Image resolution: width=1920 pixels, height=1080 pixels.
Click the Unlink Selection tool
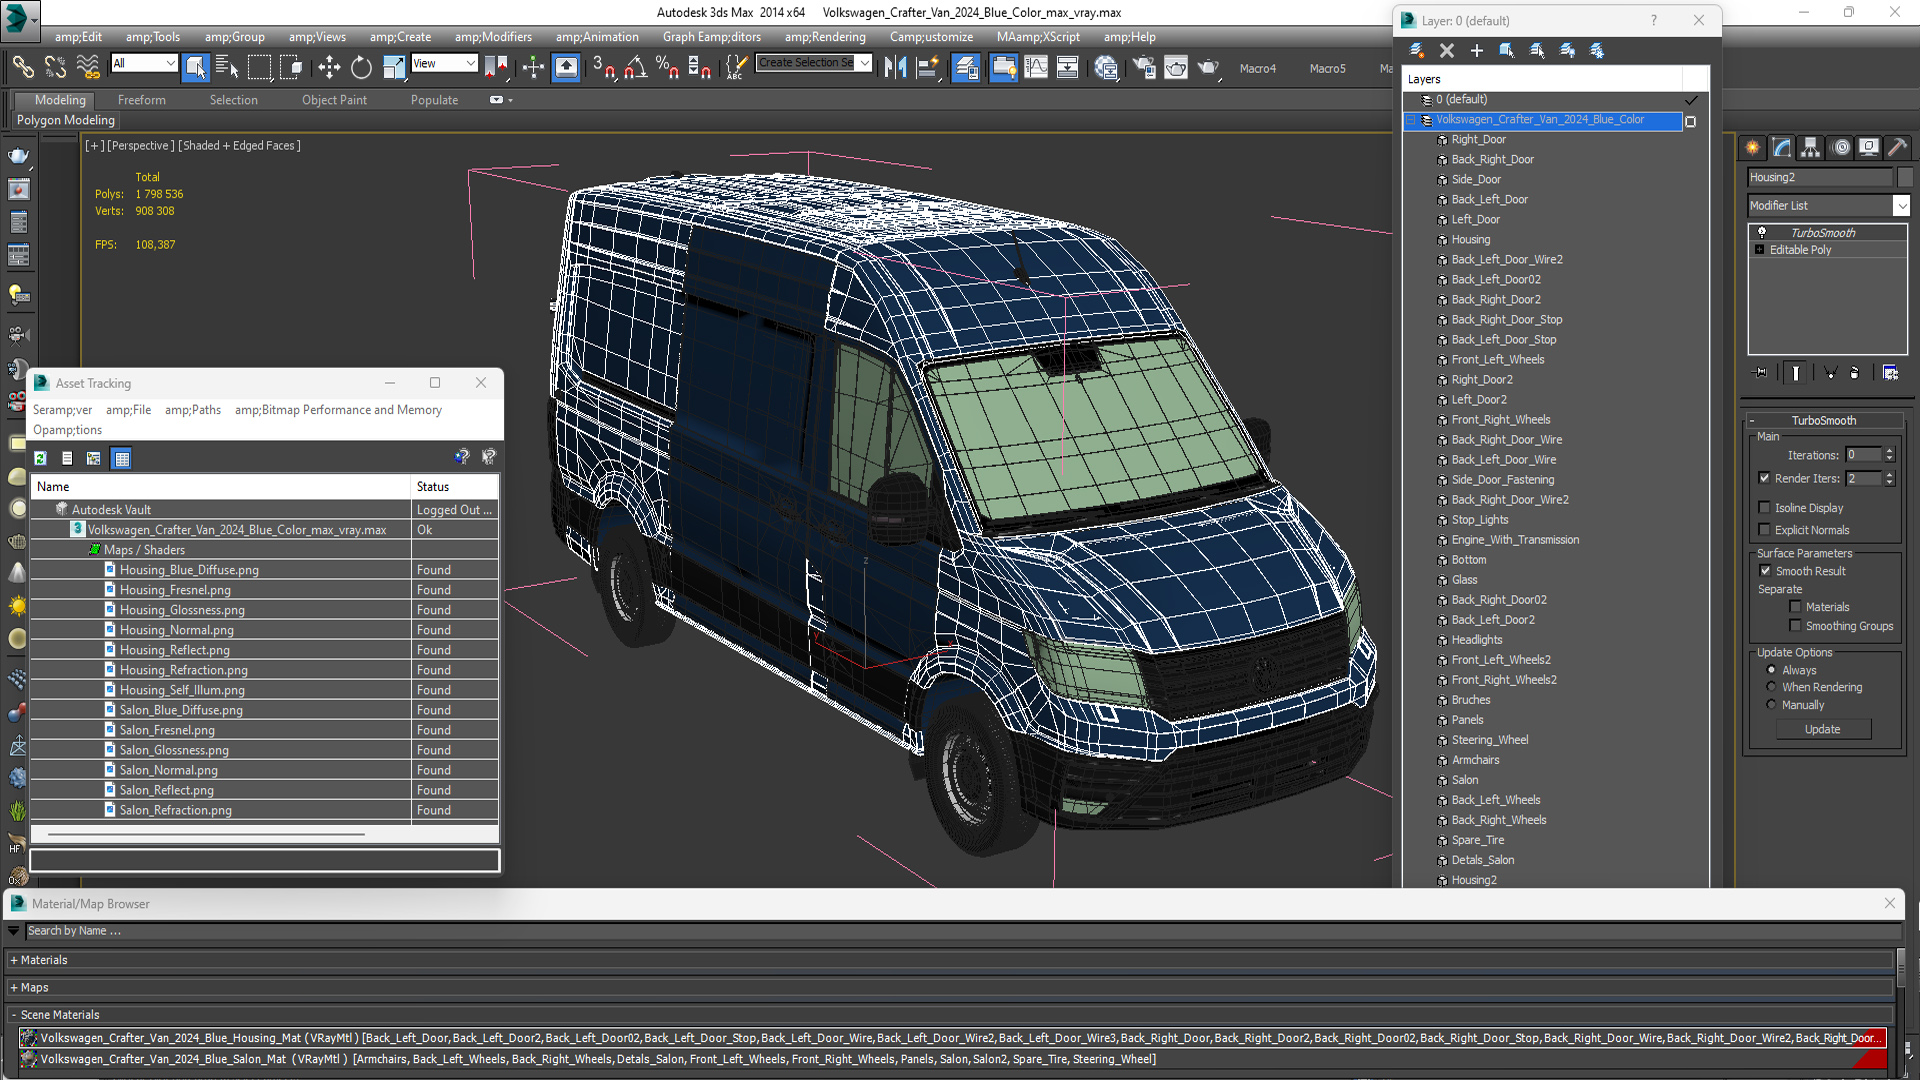55,67
